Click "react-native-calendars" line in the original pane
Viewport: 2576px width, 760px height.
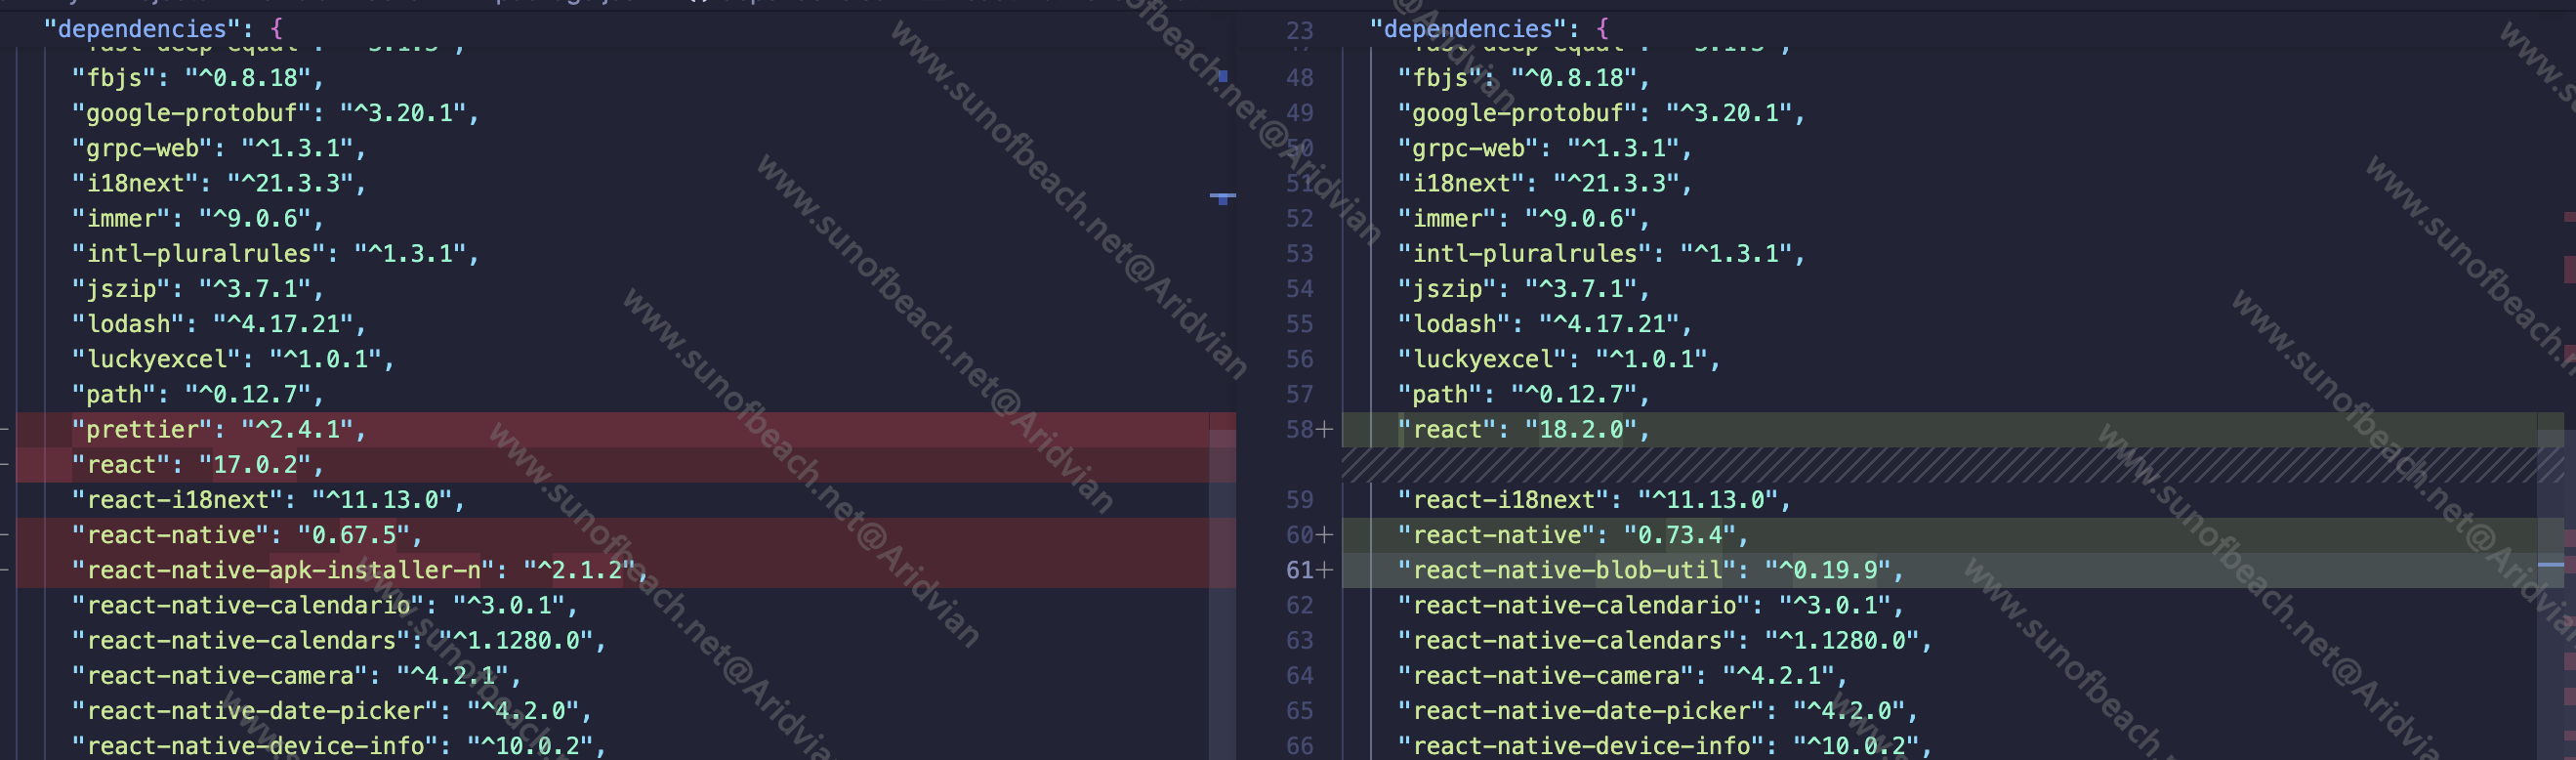tap(339, 641)
